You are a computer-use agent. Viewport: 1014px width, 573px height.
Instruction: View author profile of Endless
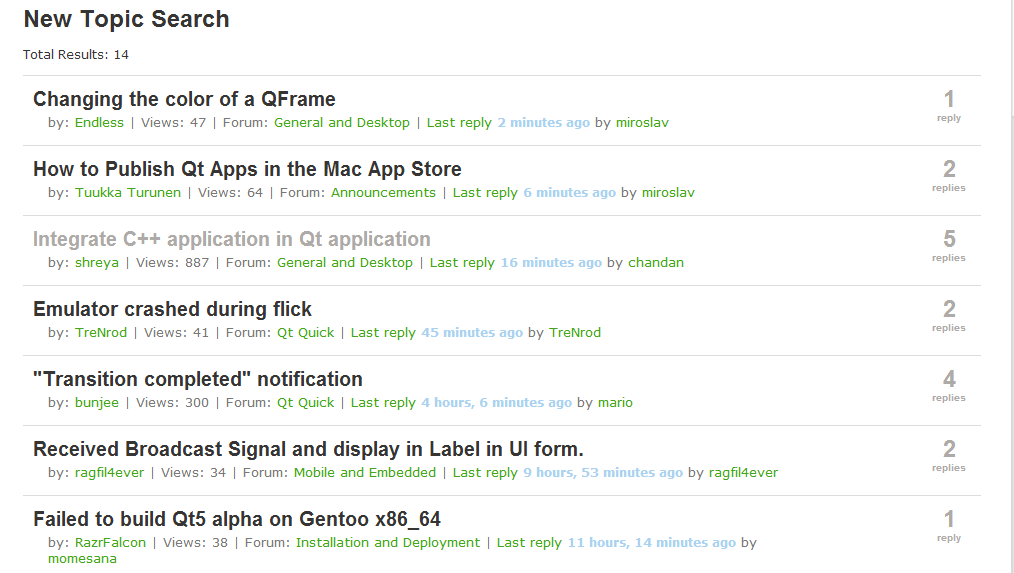tap(99, 122)
